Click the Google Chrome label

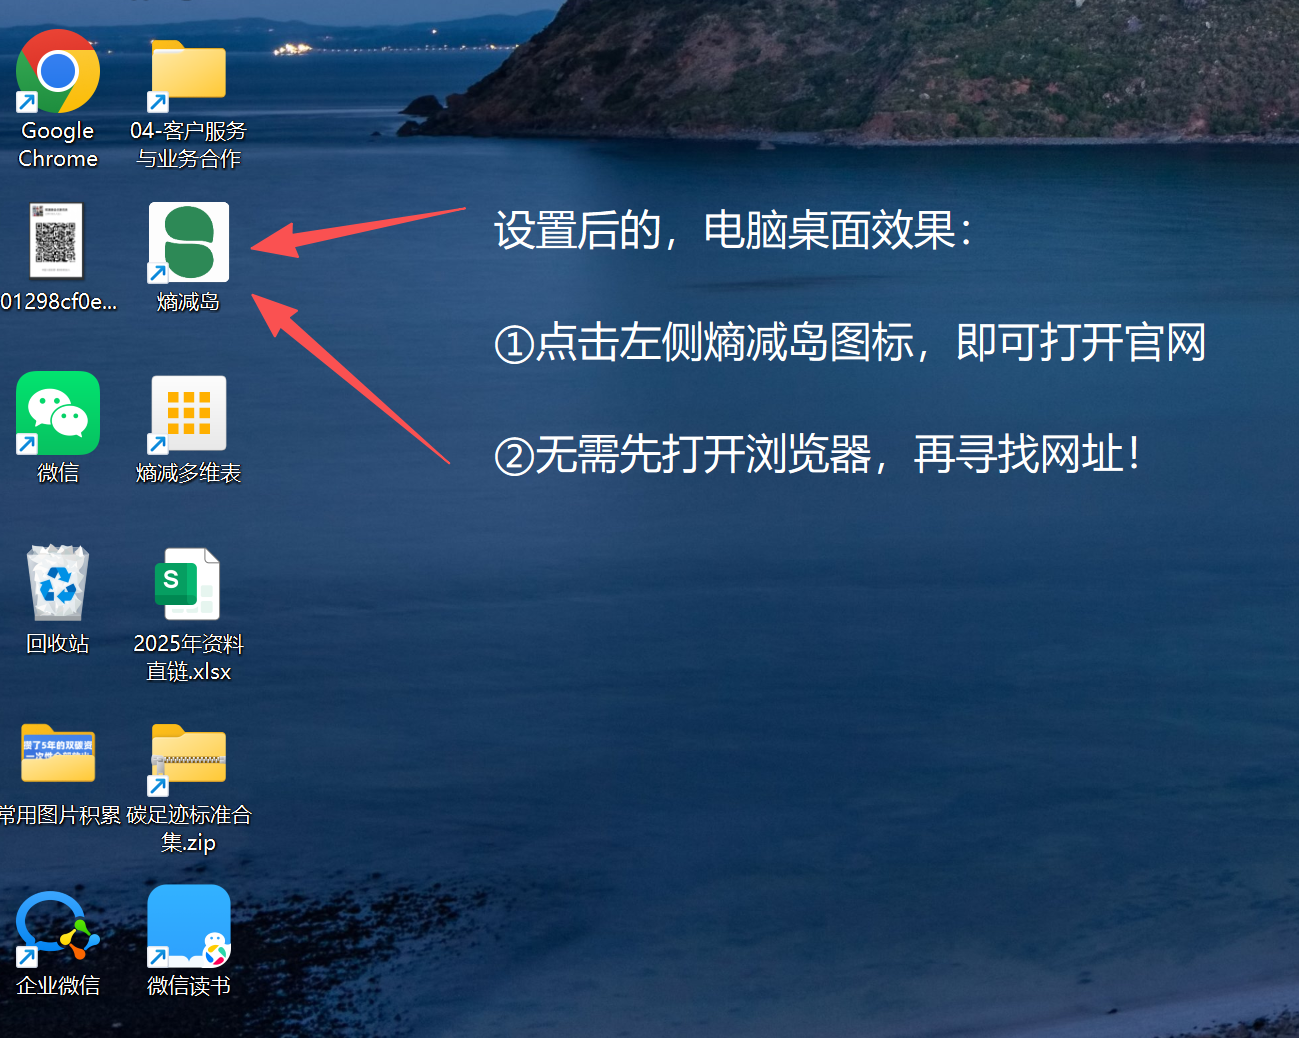click(57, 145)
